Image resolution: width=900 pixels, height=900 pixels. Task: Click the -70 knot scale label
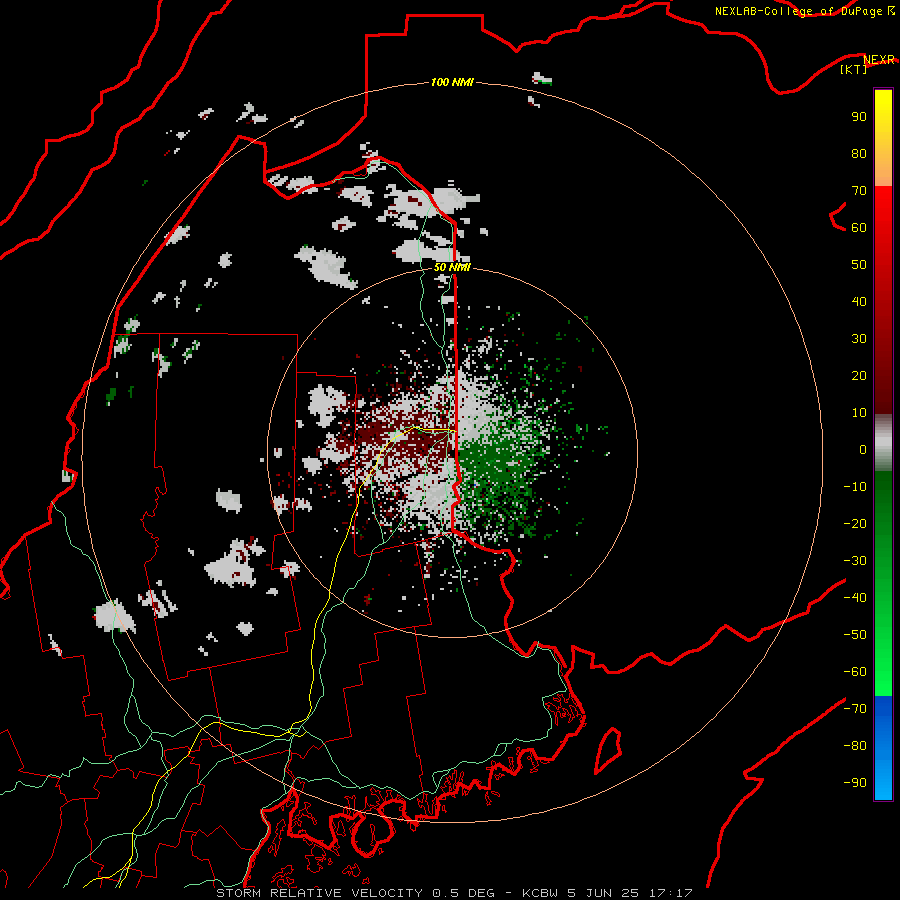point(855,709)
